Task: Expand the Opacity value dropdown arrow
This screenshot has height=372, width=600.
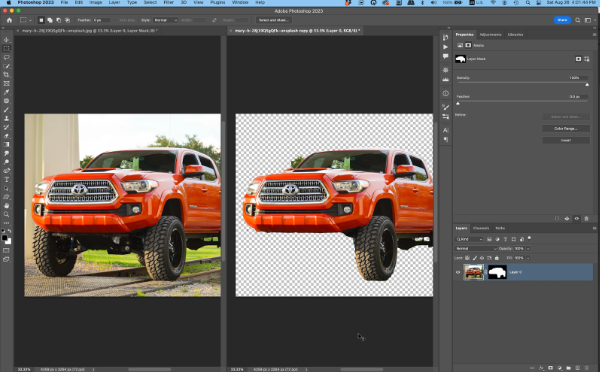Action: pos(528,248)
